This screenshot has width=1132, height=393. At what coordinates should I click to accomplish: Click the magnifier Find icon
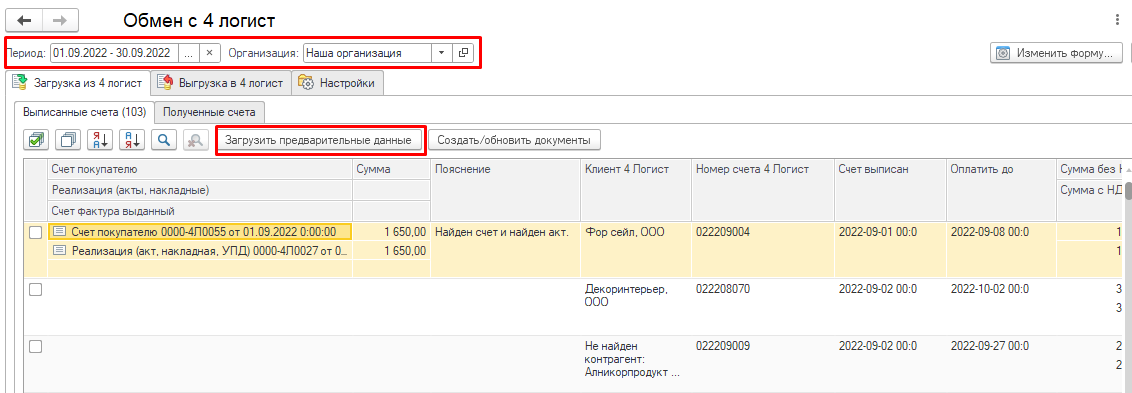point(164,140)
